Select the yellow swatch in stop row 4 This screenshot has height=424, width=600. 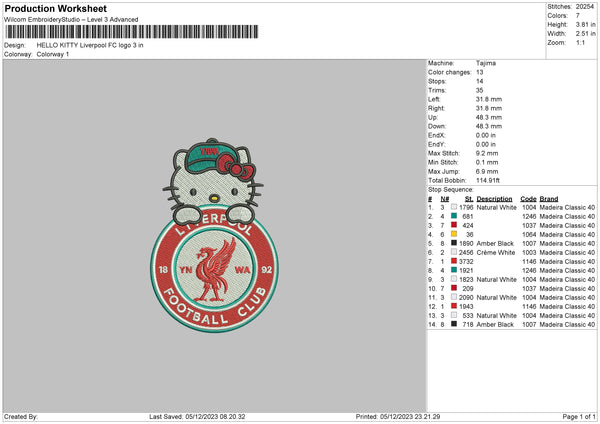454,234
